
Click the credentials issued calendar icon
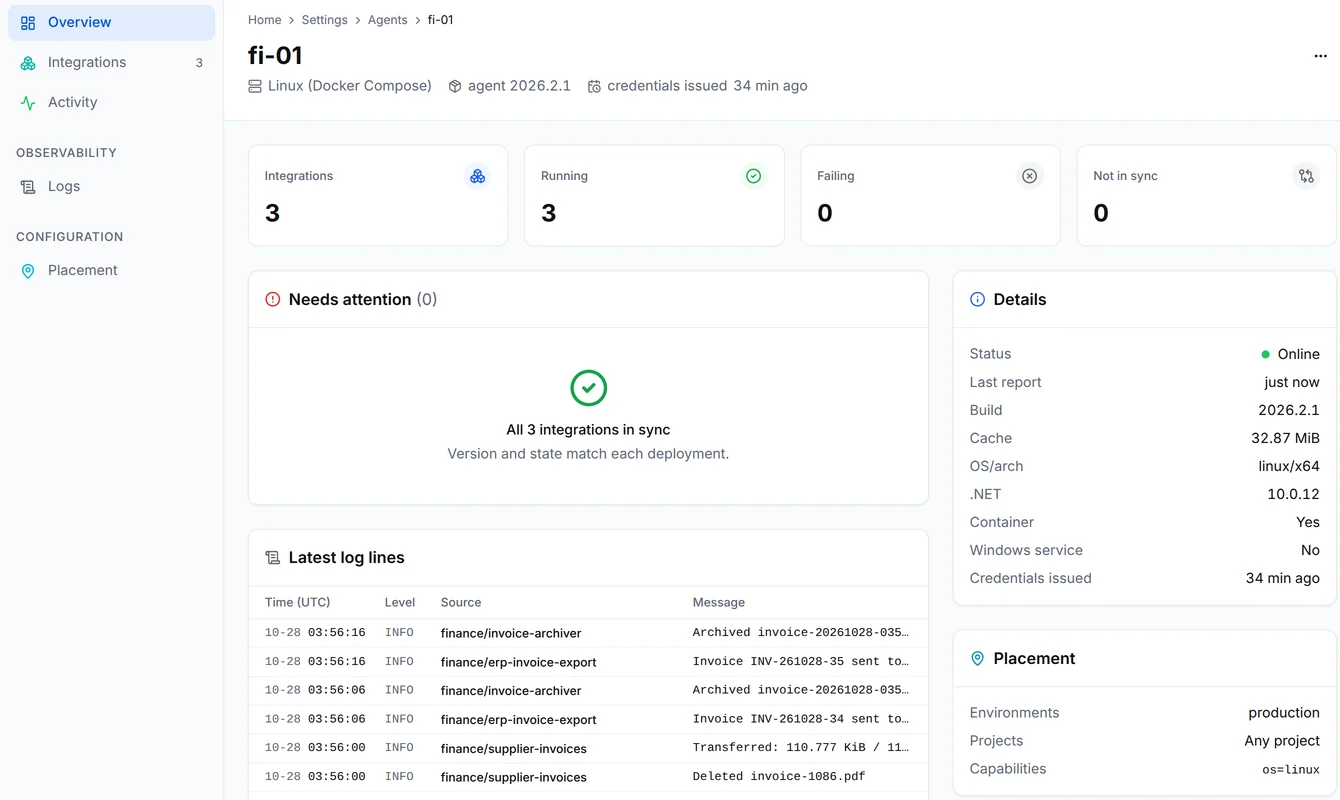pyautogui.click(x=594, y=86)
